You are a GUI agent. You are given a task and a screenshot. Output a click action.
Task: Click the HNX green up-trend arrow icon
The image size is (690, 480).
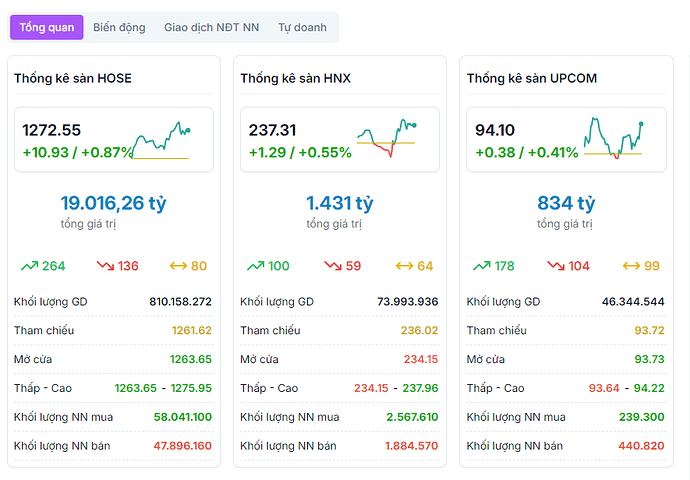point(255,266)
